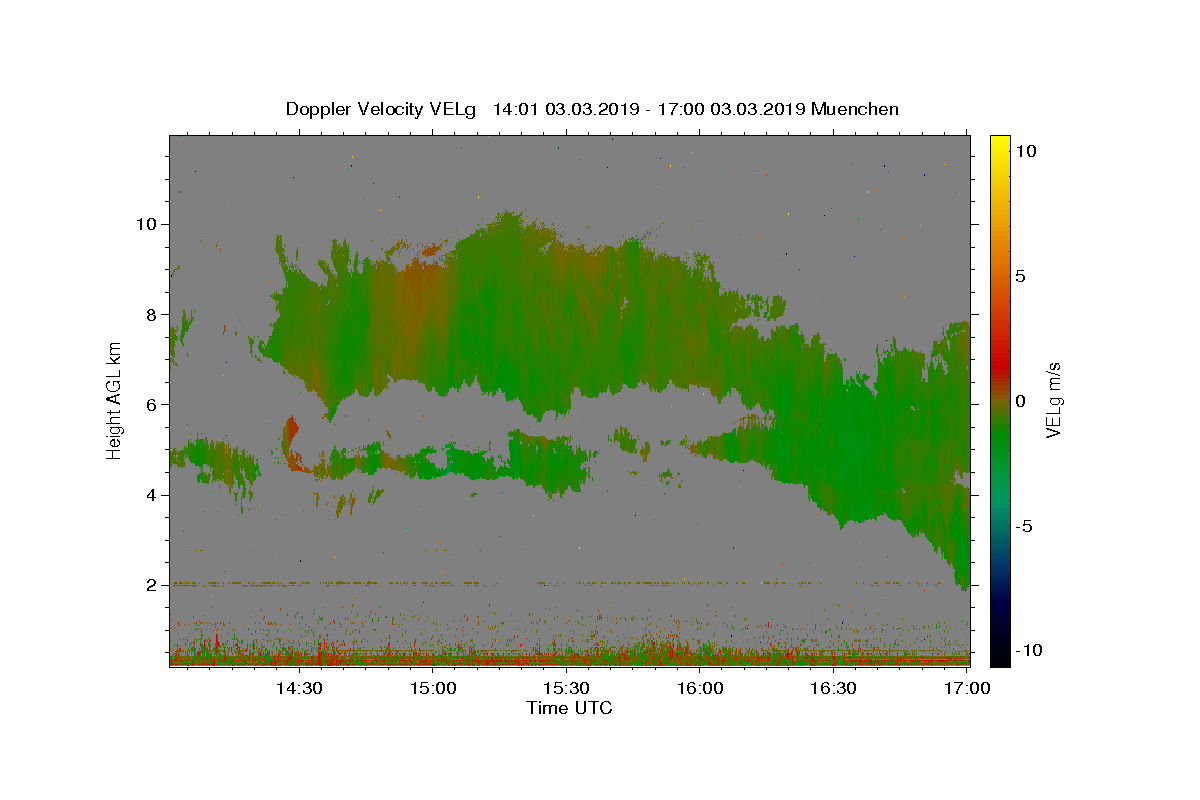Click the 16:30 time tick label

coord(833,688)
